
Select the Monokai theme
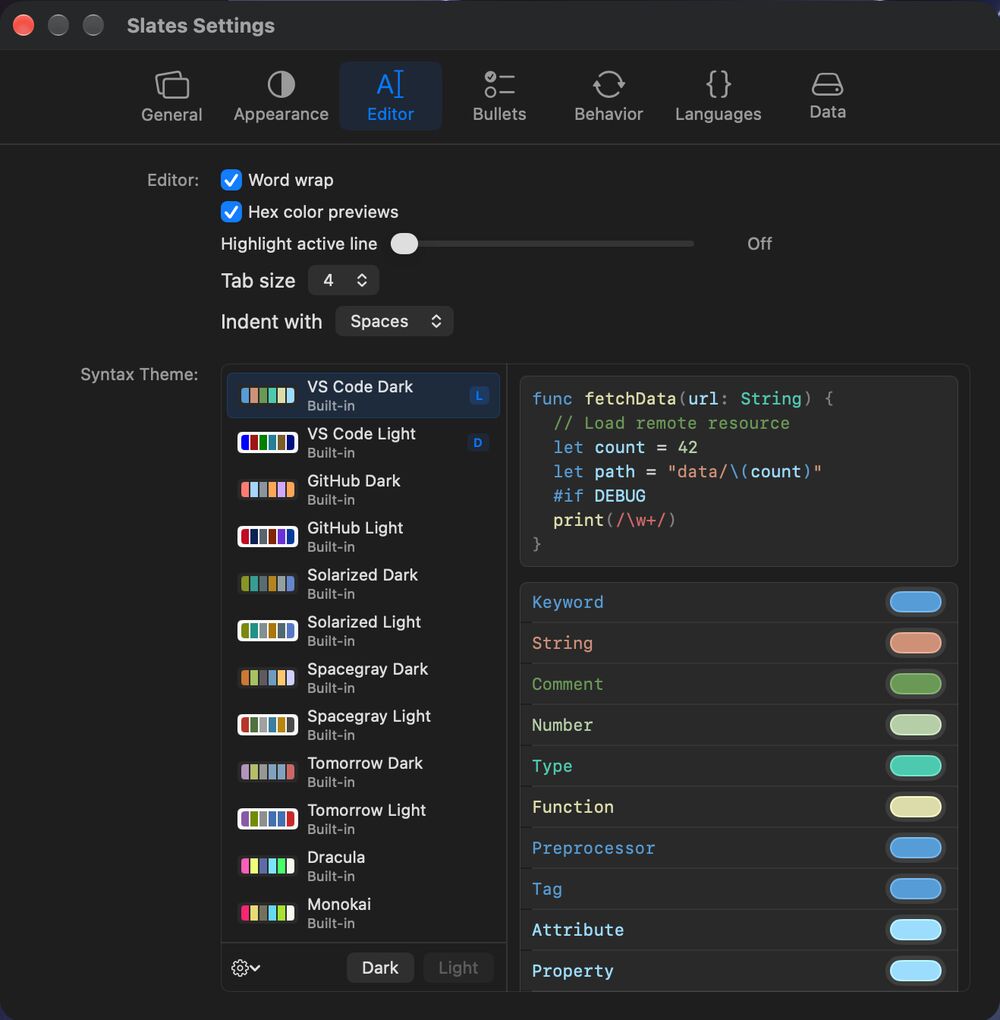point(363,913)
